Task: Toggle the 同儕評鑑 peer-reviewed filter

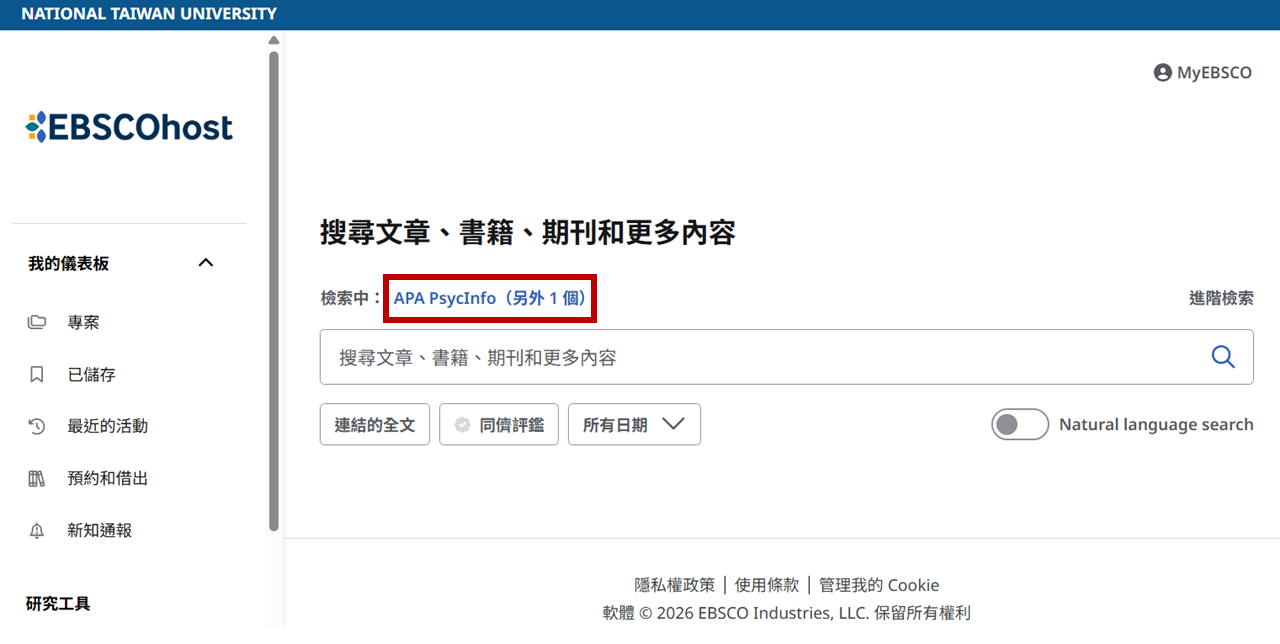Action: point(499,425)
